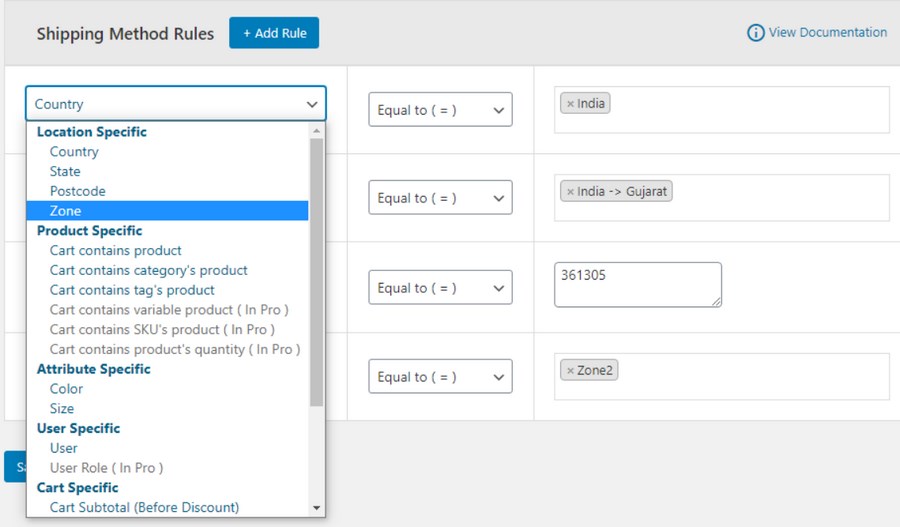Click the Attribute Specific group header
This screenshot has width=900, height=527.
(x=94, y=369)
